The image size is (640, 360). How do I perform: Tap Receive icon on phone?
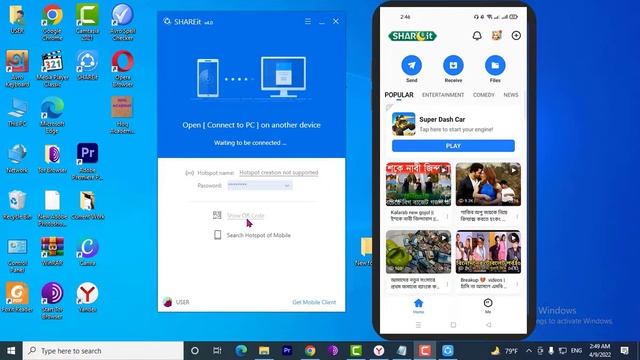453,65
